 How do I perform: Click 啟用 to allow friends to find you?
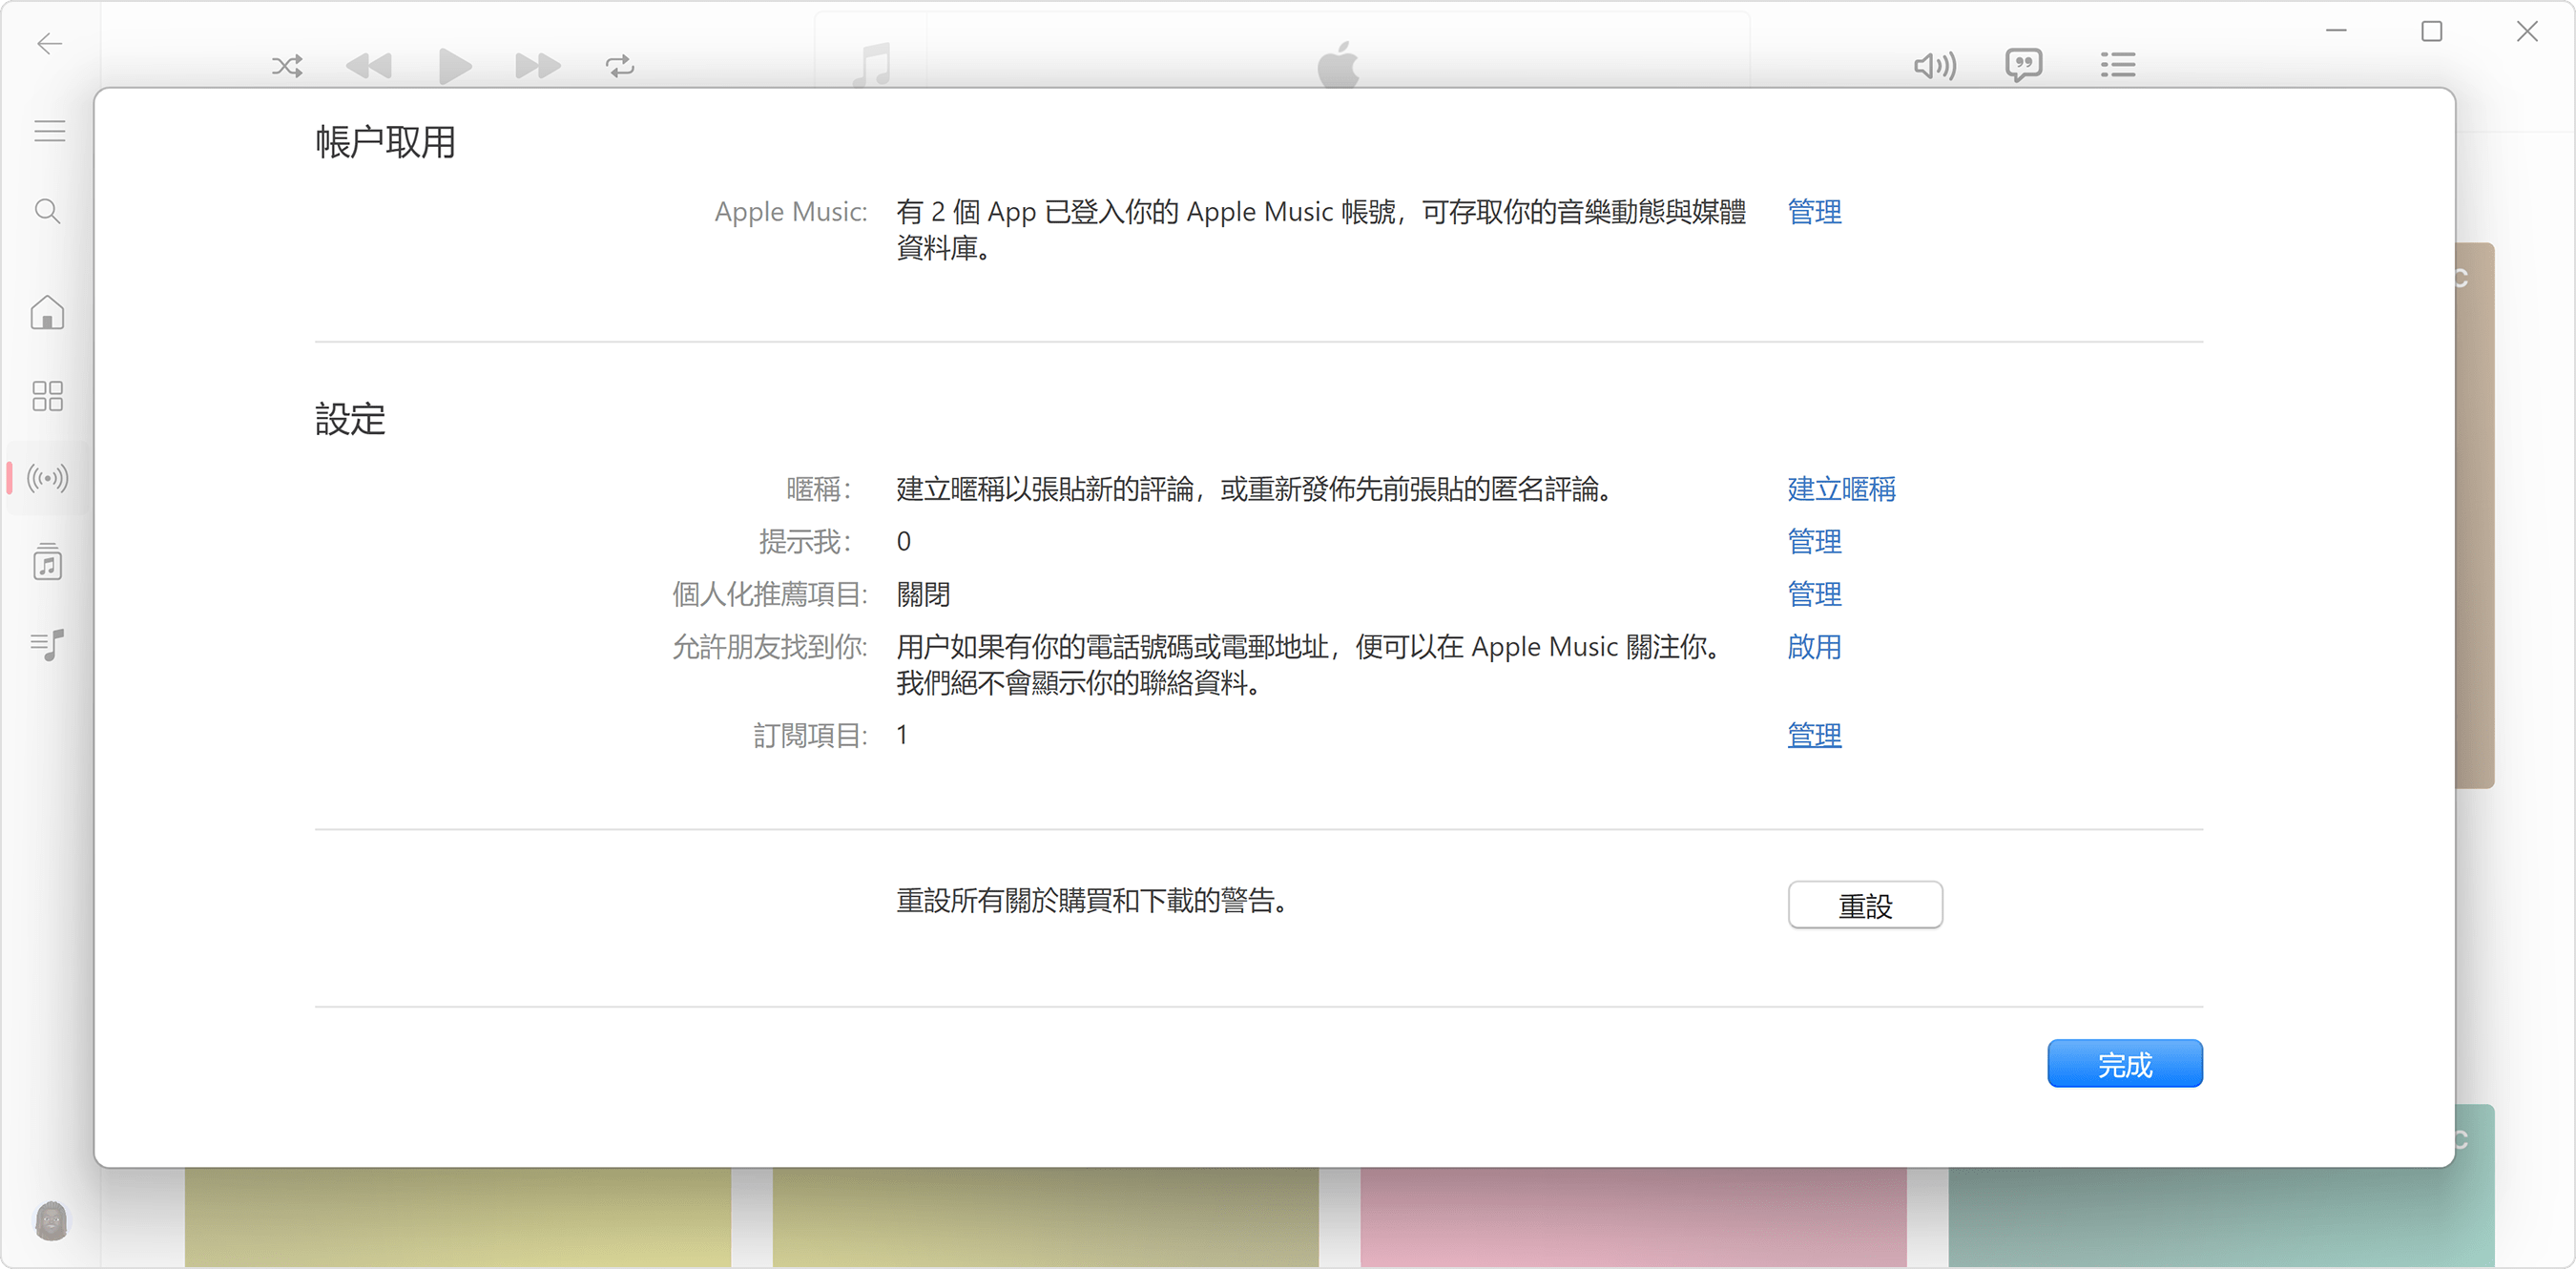[1814, 648]
